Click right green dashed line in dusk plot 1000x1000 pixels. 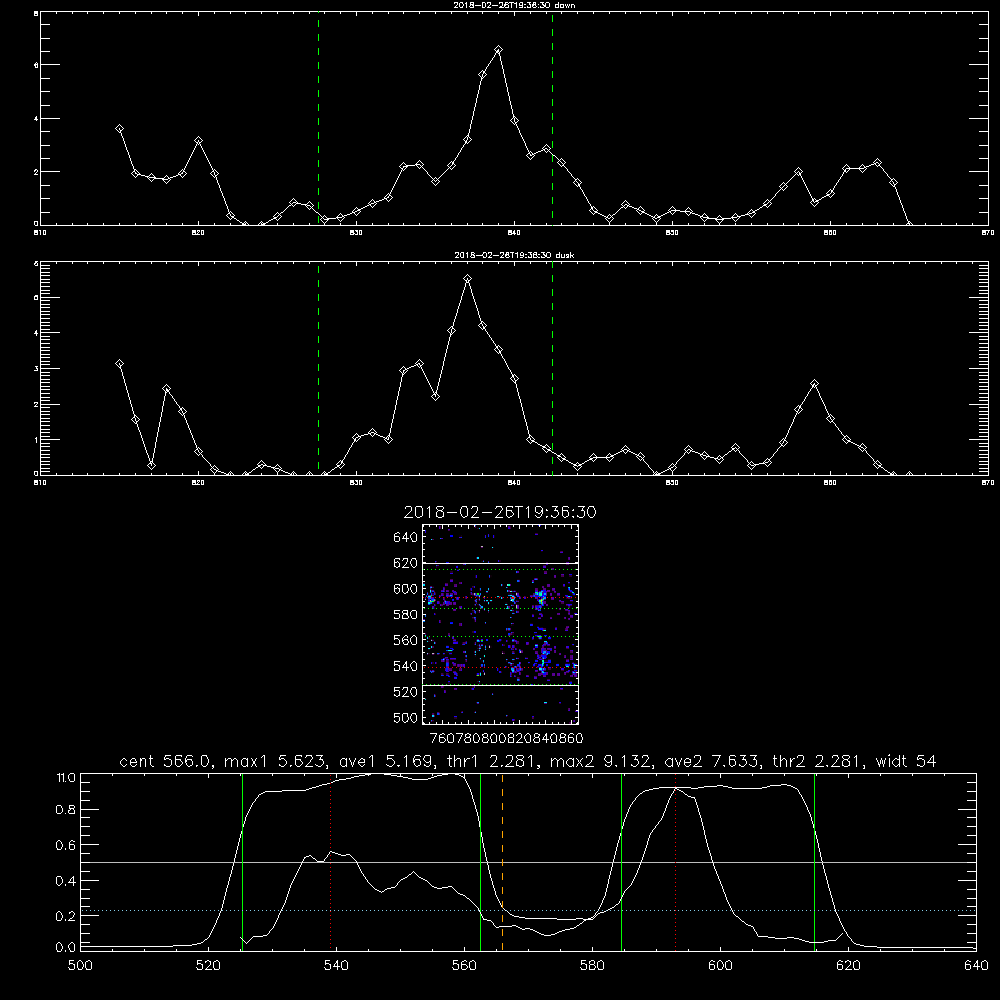coord(552,369)
